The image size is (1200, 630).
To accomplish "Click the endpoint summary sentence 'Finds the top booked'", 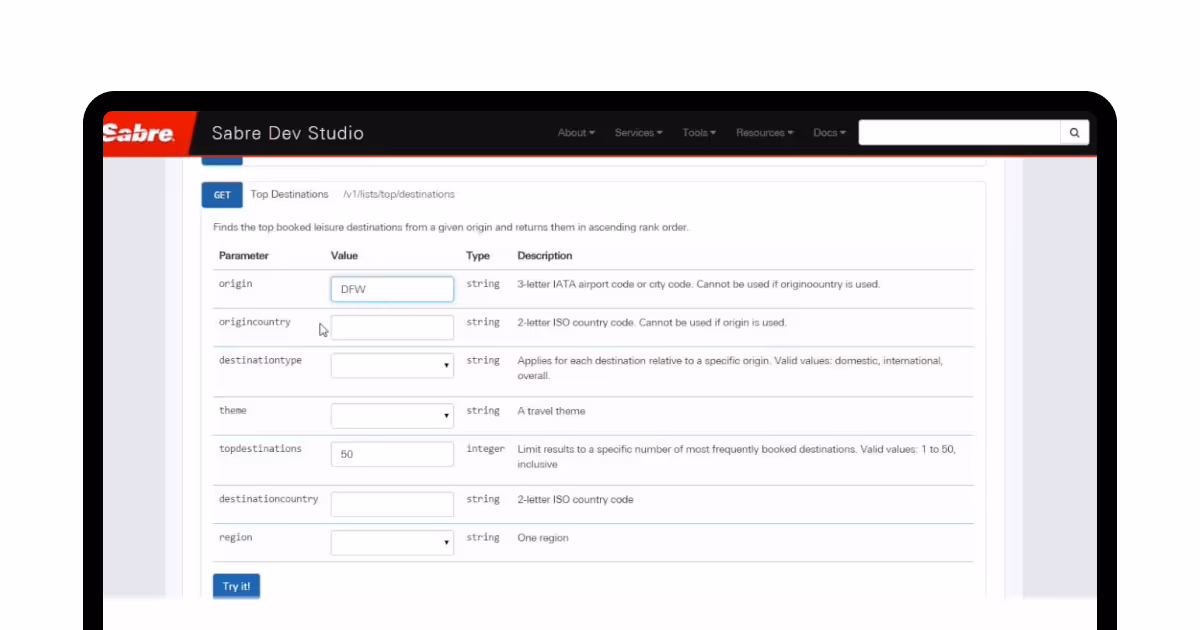I will click(x=451, y=227).
